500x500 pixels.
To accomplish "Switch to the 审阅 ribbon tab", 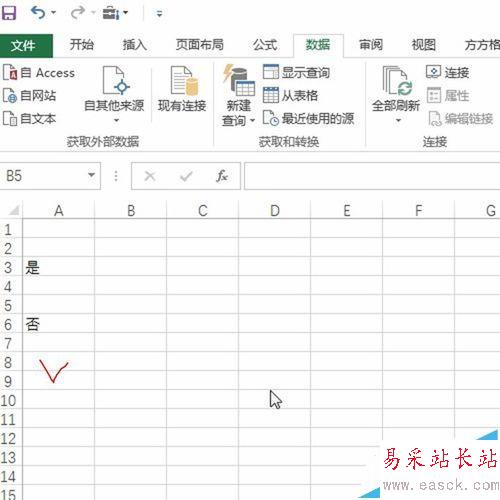I will click(371, 45).
